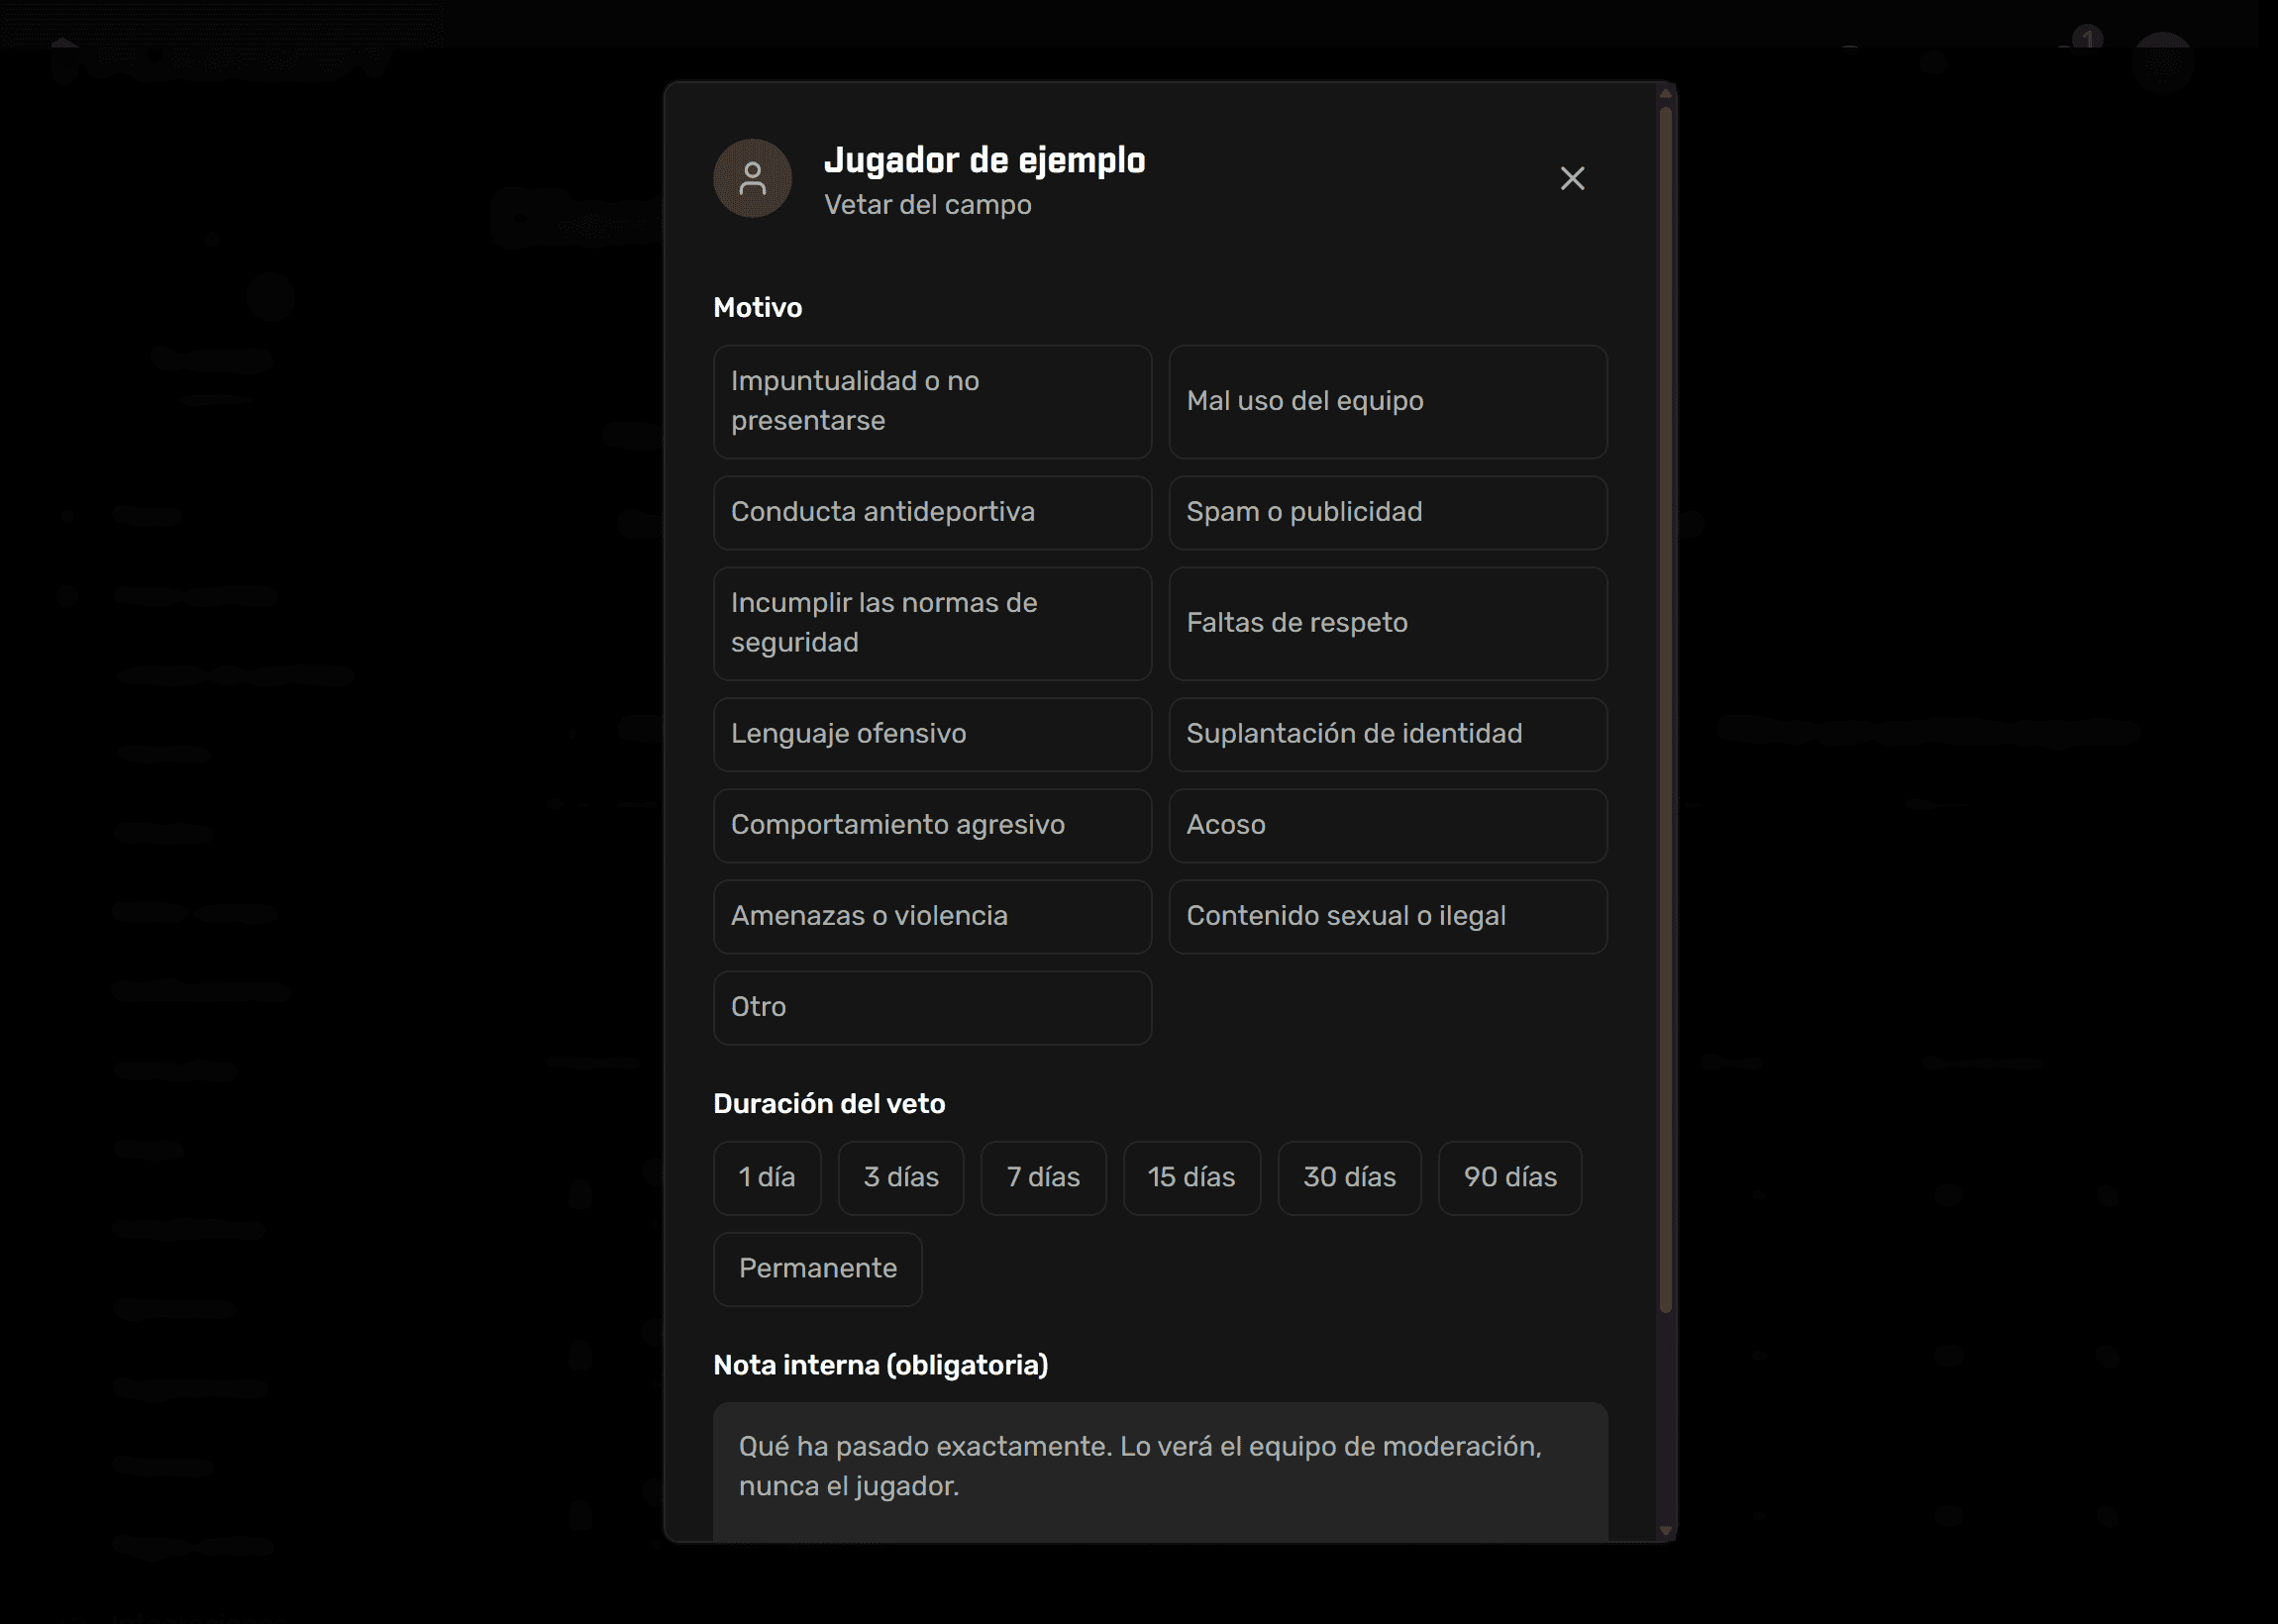This screenshot has width=2278, height=1624.
Task: Choose Comportamiento agresivo reason
Action: 932,826
